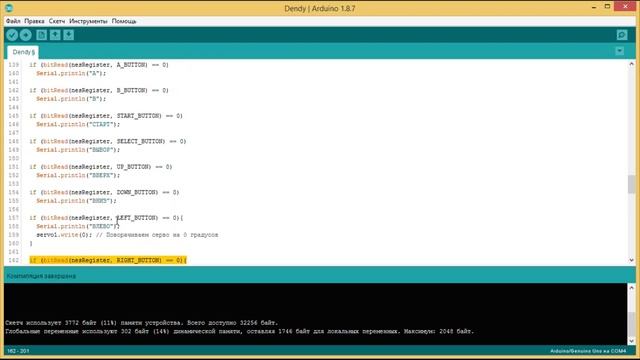Screen dimensions: 640x360
Task: Click the sketch memory usage console line
Action: [142, 323]
